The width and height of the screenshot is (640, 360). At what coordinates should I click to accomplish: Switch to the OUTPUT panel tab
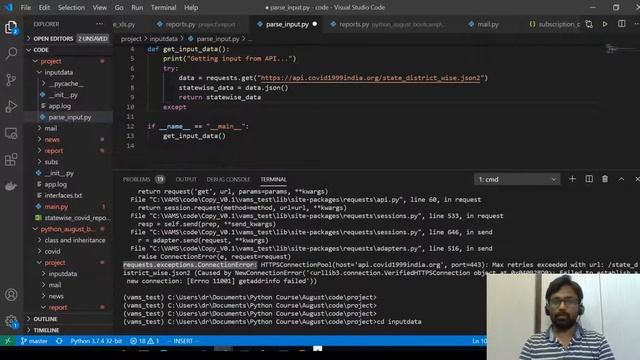(x=186, y=179)
